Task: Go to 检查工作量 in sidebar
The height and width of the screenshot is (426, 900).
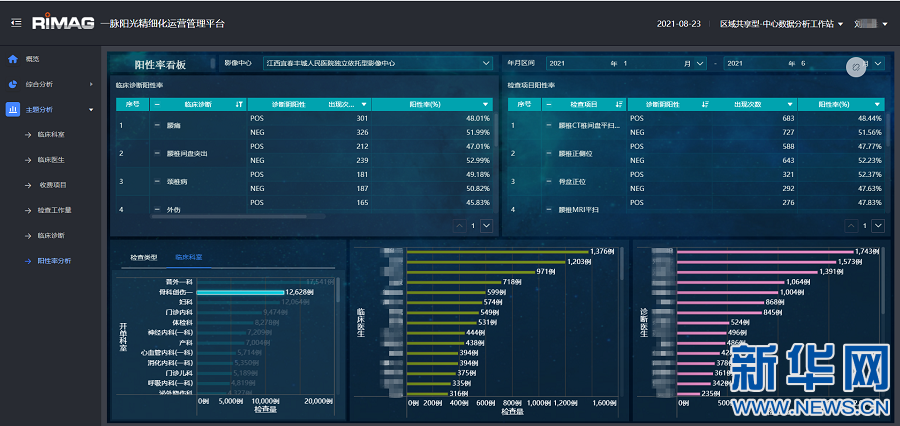Action: 54,210
